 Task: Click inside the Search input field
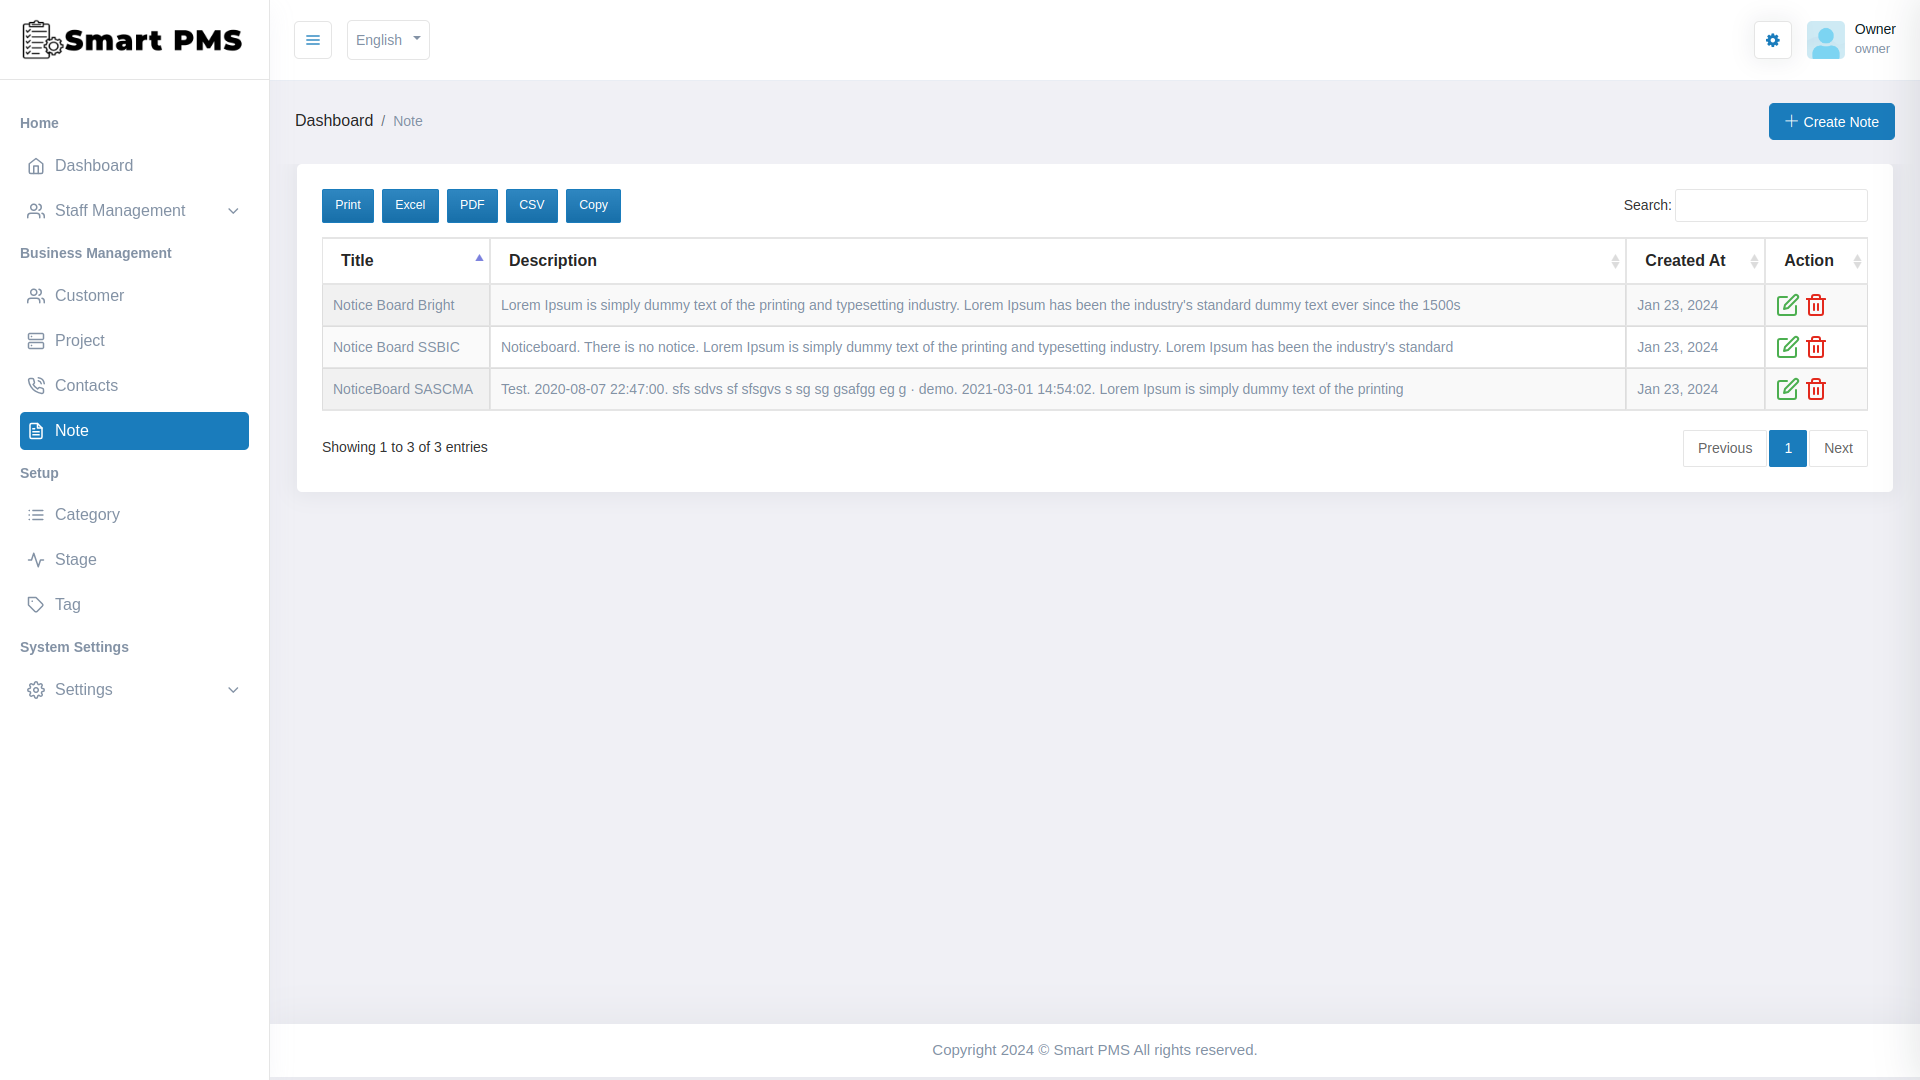[x=1770, y=205]
